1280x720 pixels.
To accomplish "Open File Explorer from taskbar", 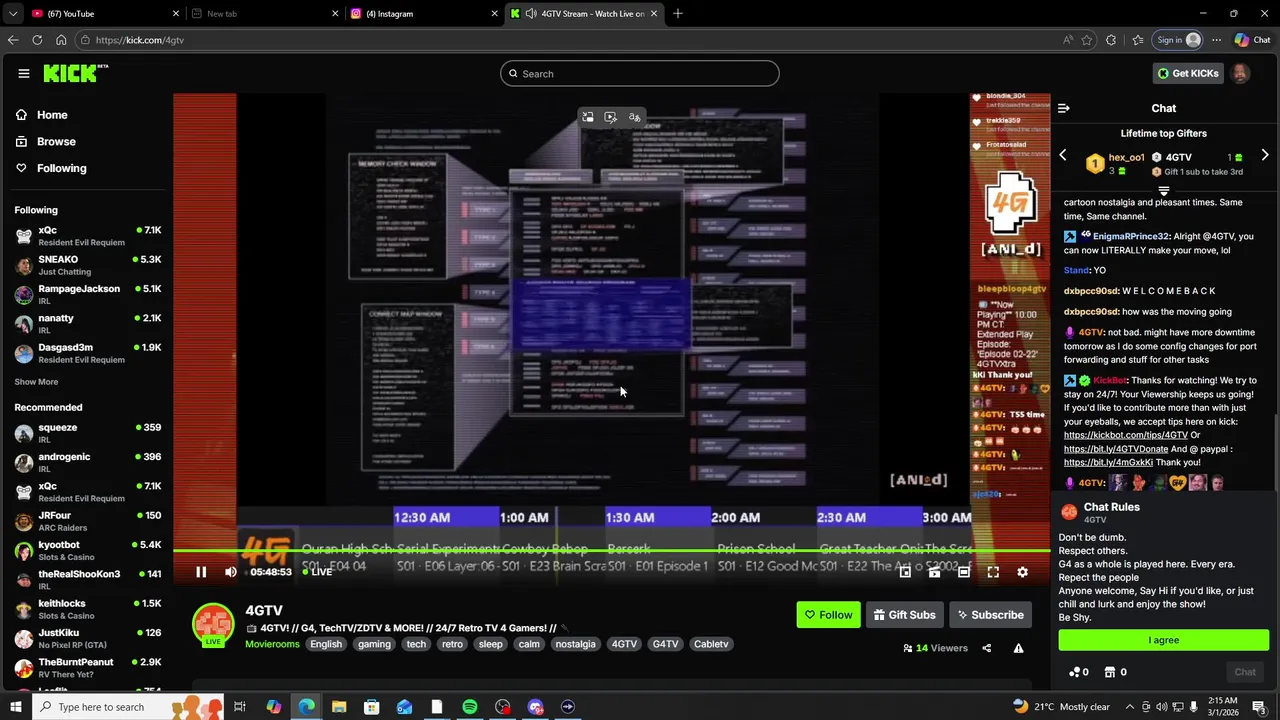I will coord(339,707).
